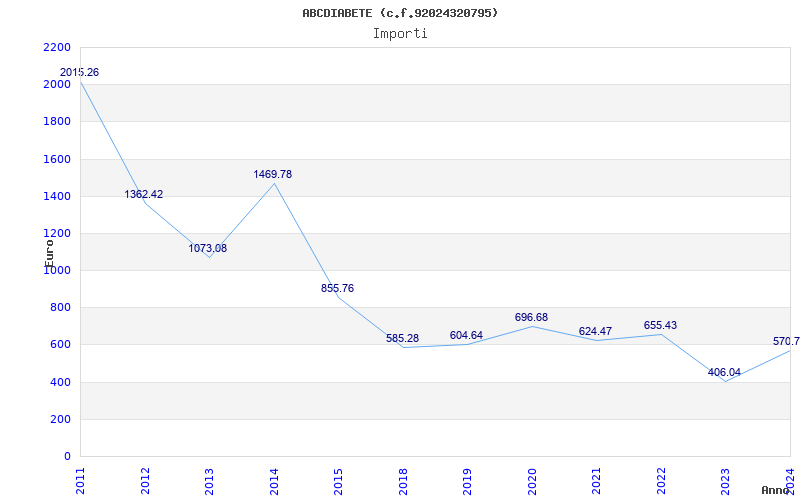Select the data label 855.76
The width and height of the screenshot is (800, 500).
click(337, 289)
